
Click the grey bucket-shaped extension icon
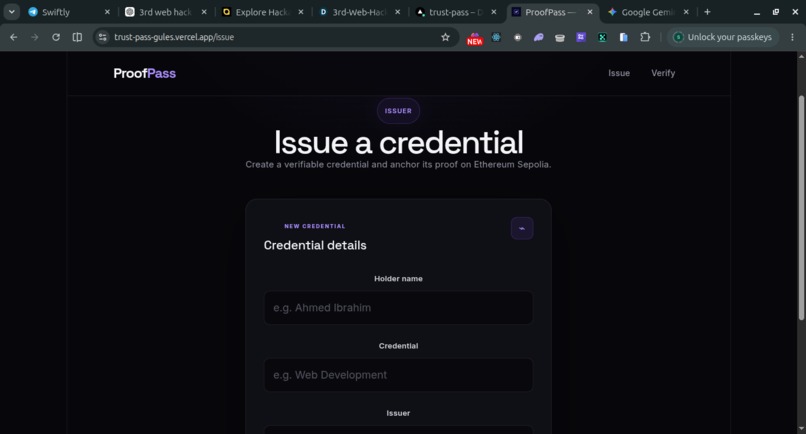(x=560, y=37)
